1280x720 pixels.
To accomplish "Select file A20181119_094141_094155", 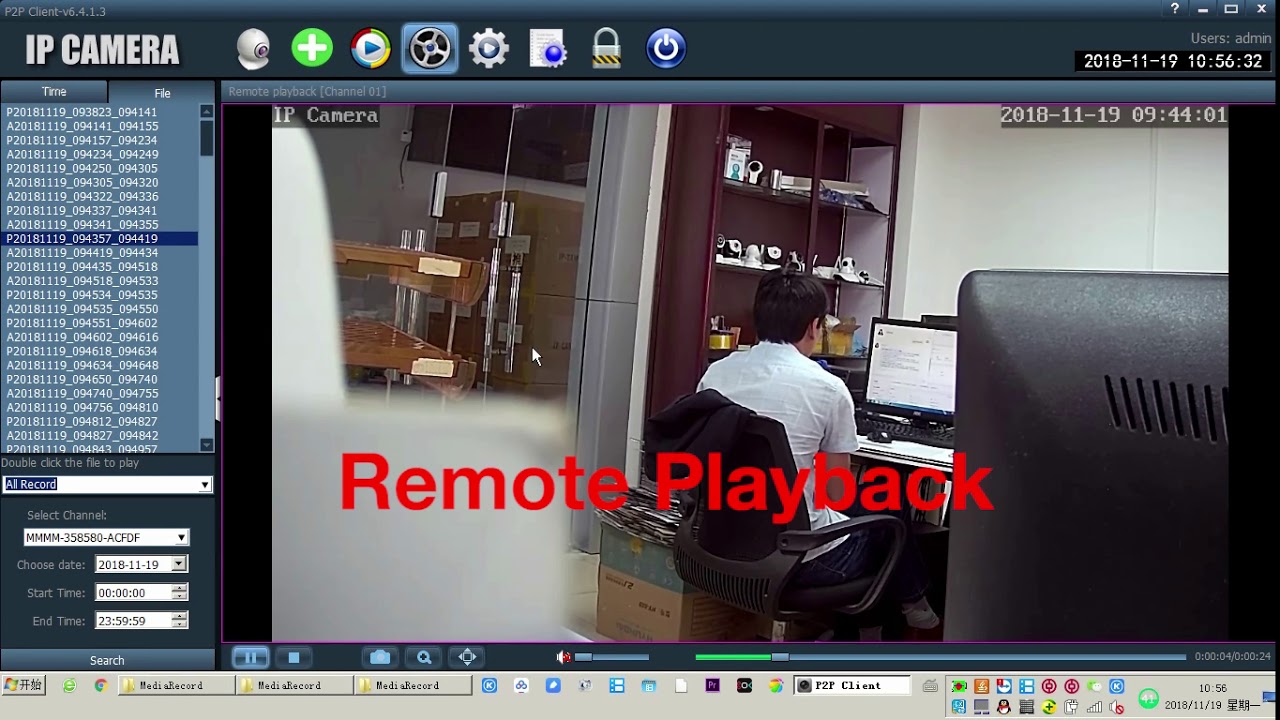I will [100, 126].
